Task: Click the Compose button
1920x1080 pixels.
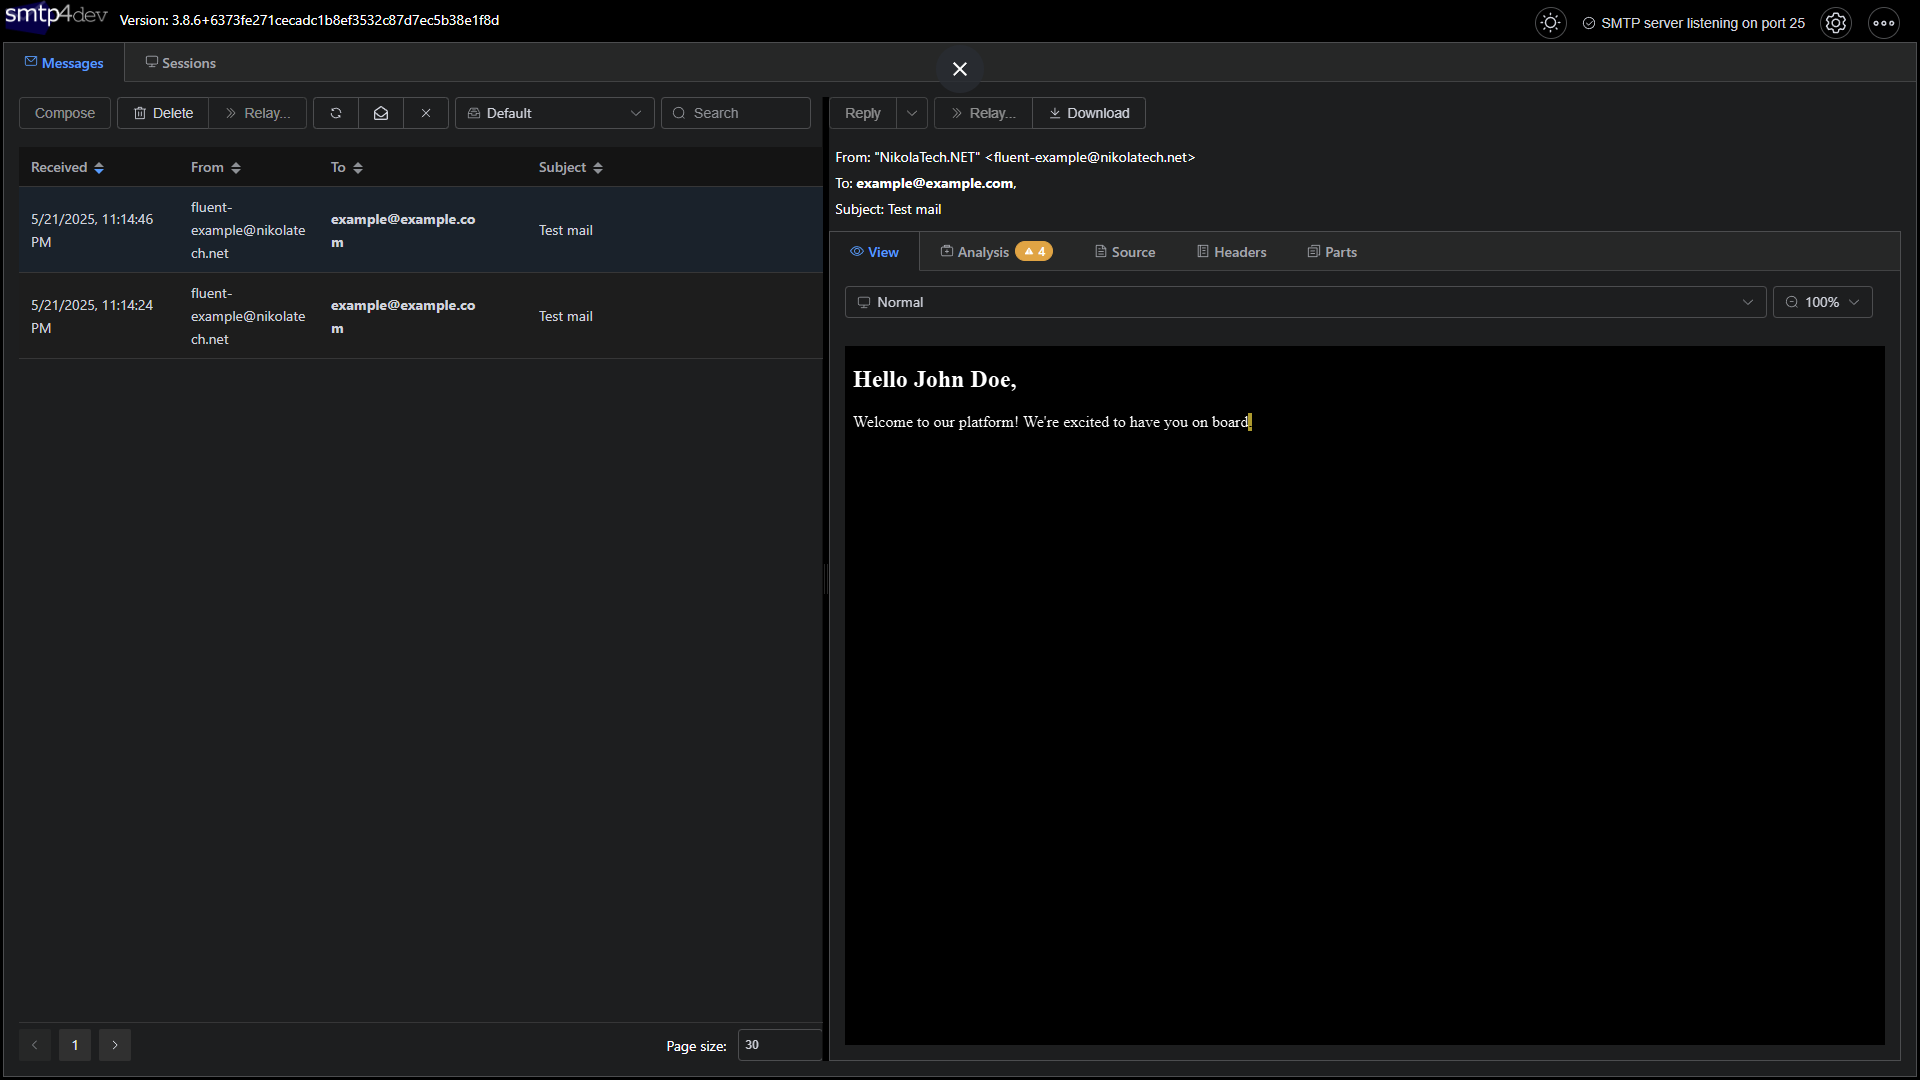Action: (x=64, y=113)
